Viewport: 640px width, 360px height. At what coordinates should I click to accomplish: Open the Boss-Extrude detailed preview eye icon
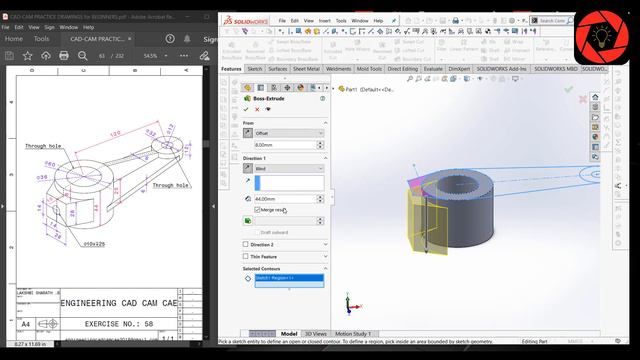tap(268, 109)
